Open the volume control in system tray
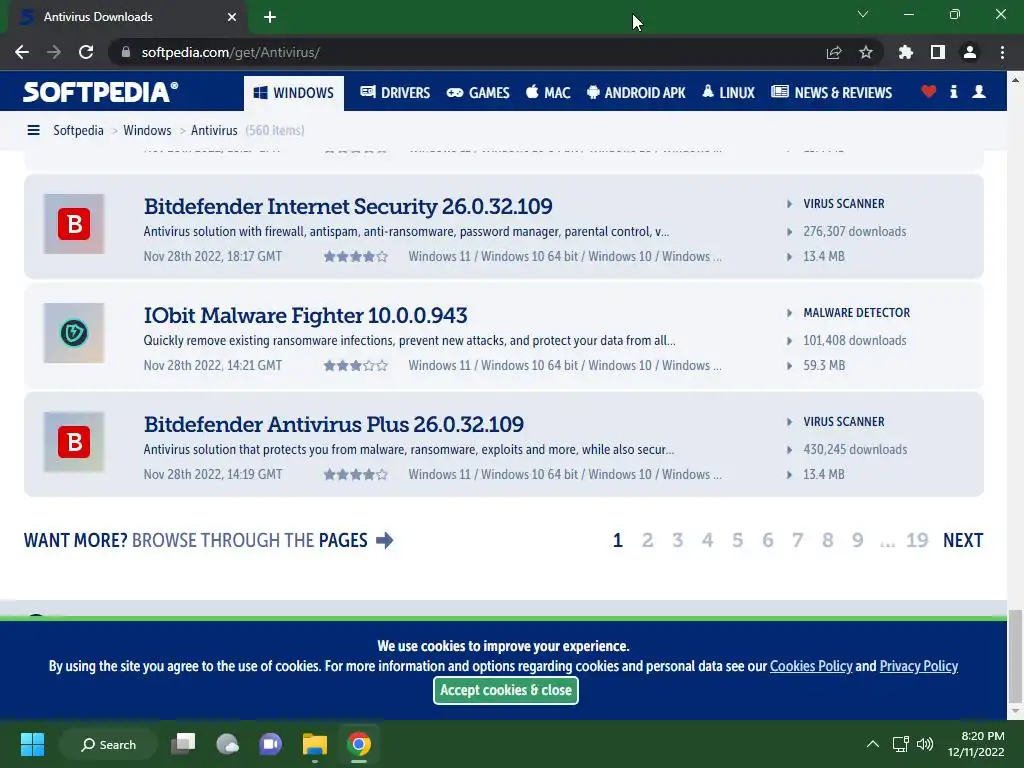 925,744
